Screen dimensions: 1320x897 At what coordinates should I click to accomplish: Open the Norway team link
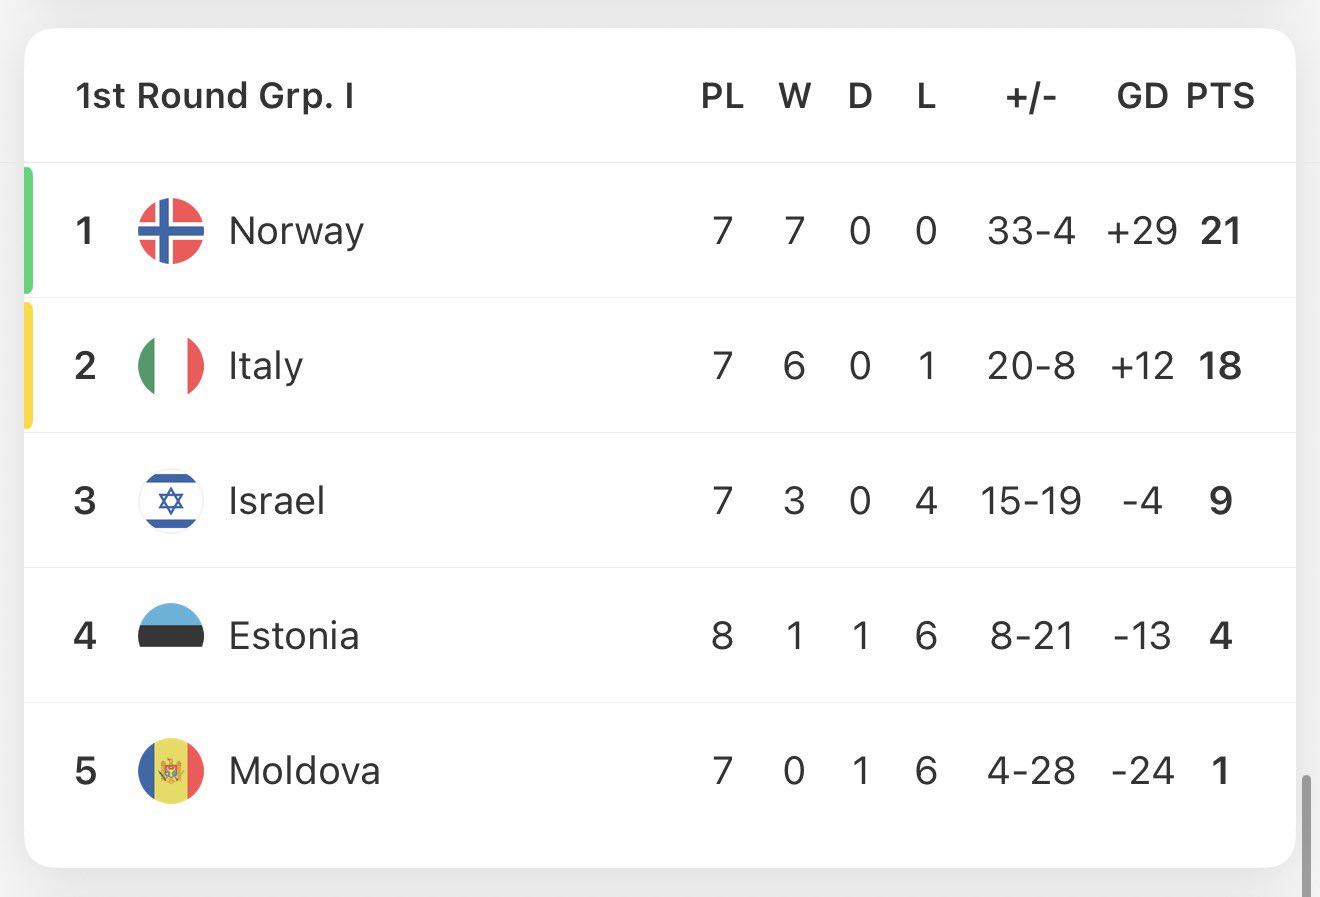(296, 231)
